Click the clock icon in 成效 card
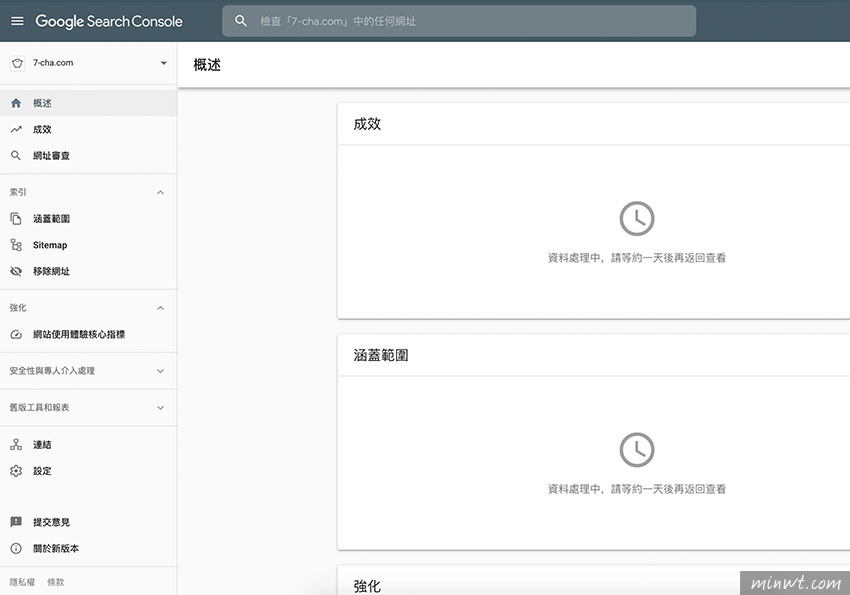Image resolution: width=850 pixels, height=595 pixels. click(x=637, y=219)
